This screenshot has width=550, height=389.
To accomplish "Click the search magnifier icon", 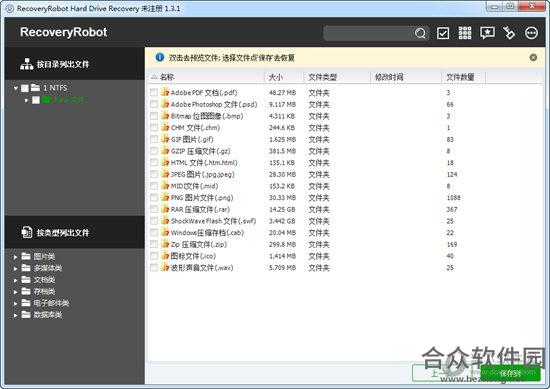I will [420, 33].
